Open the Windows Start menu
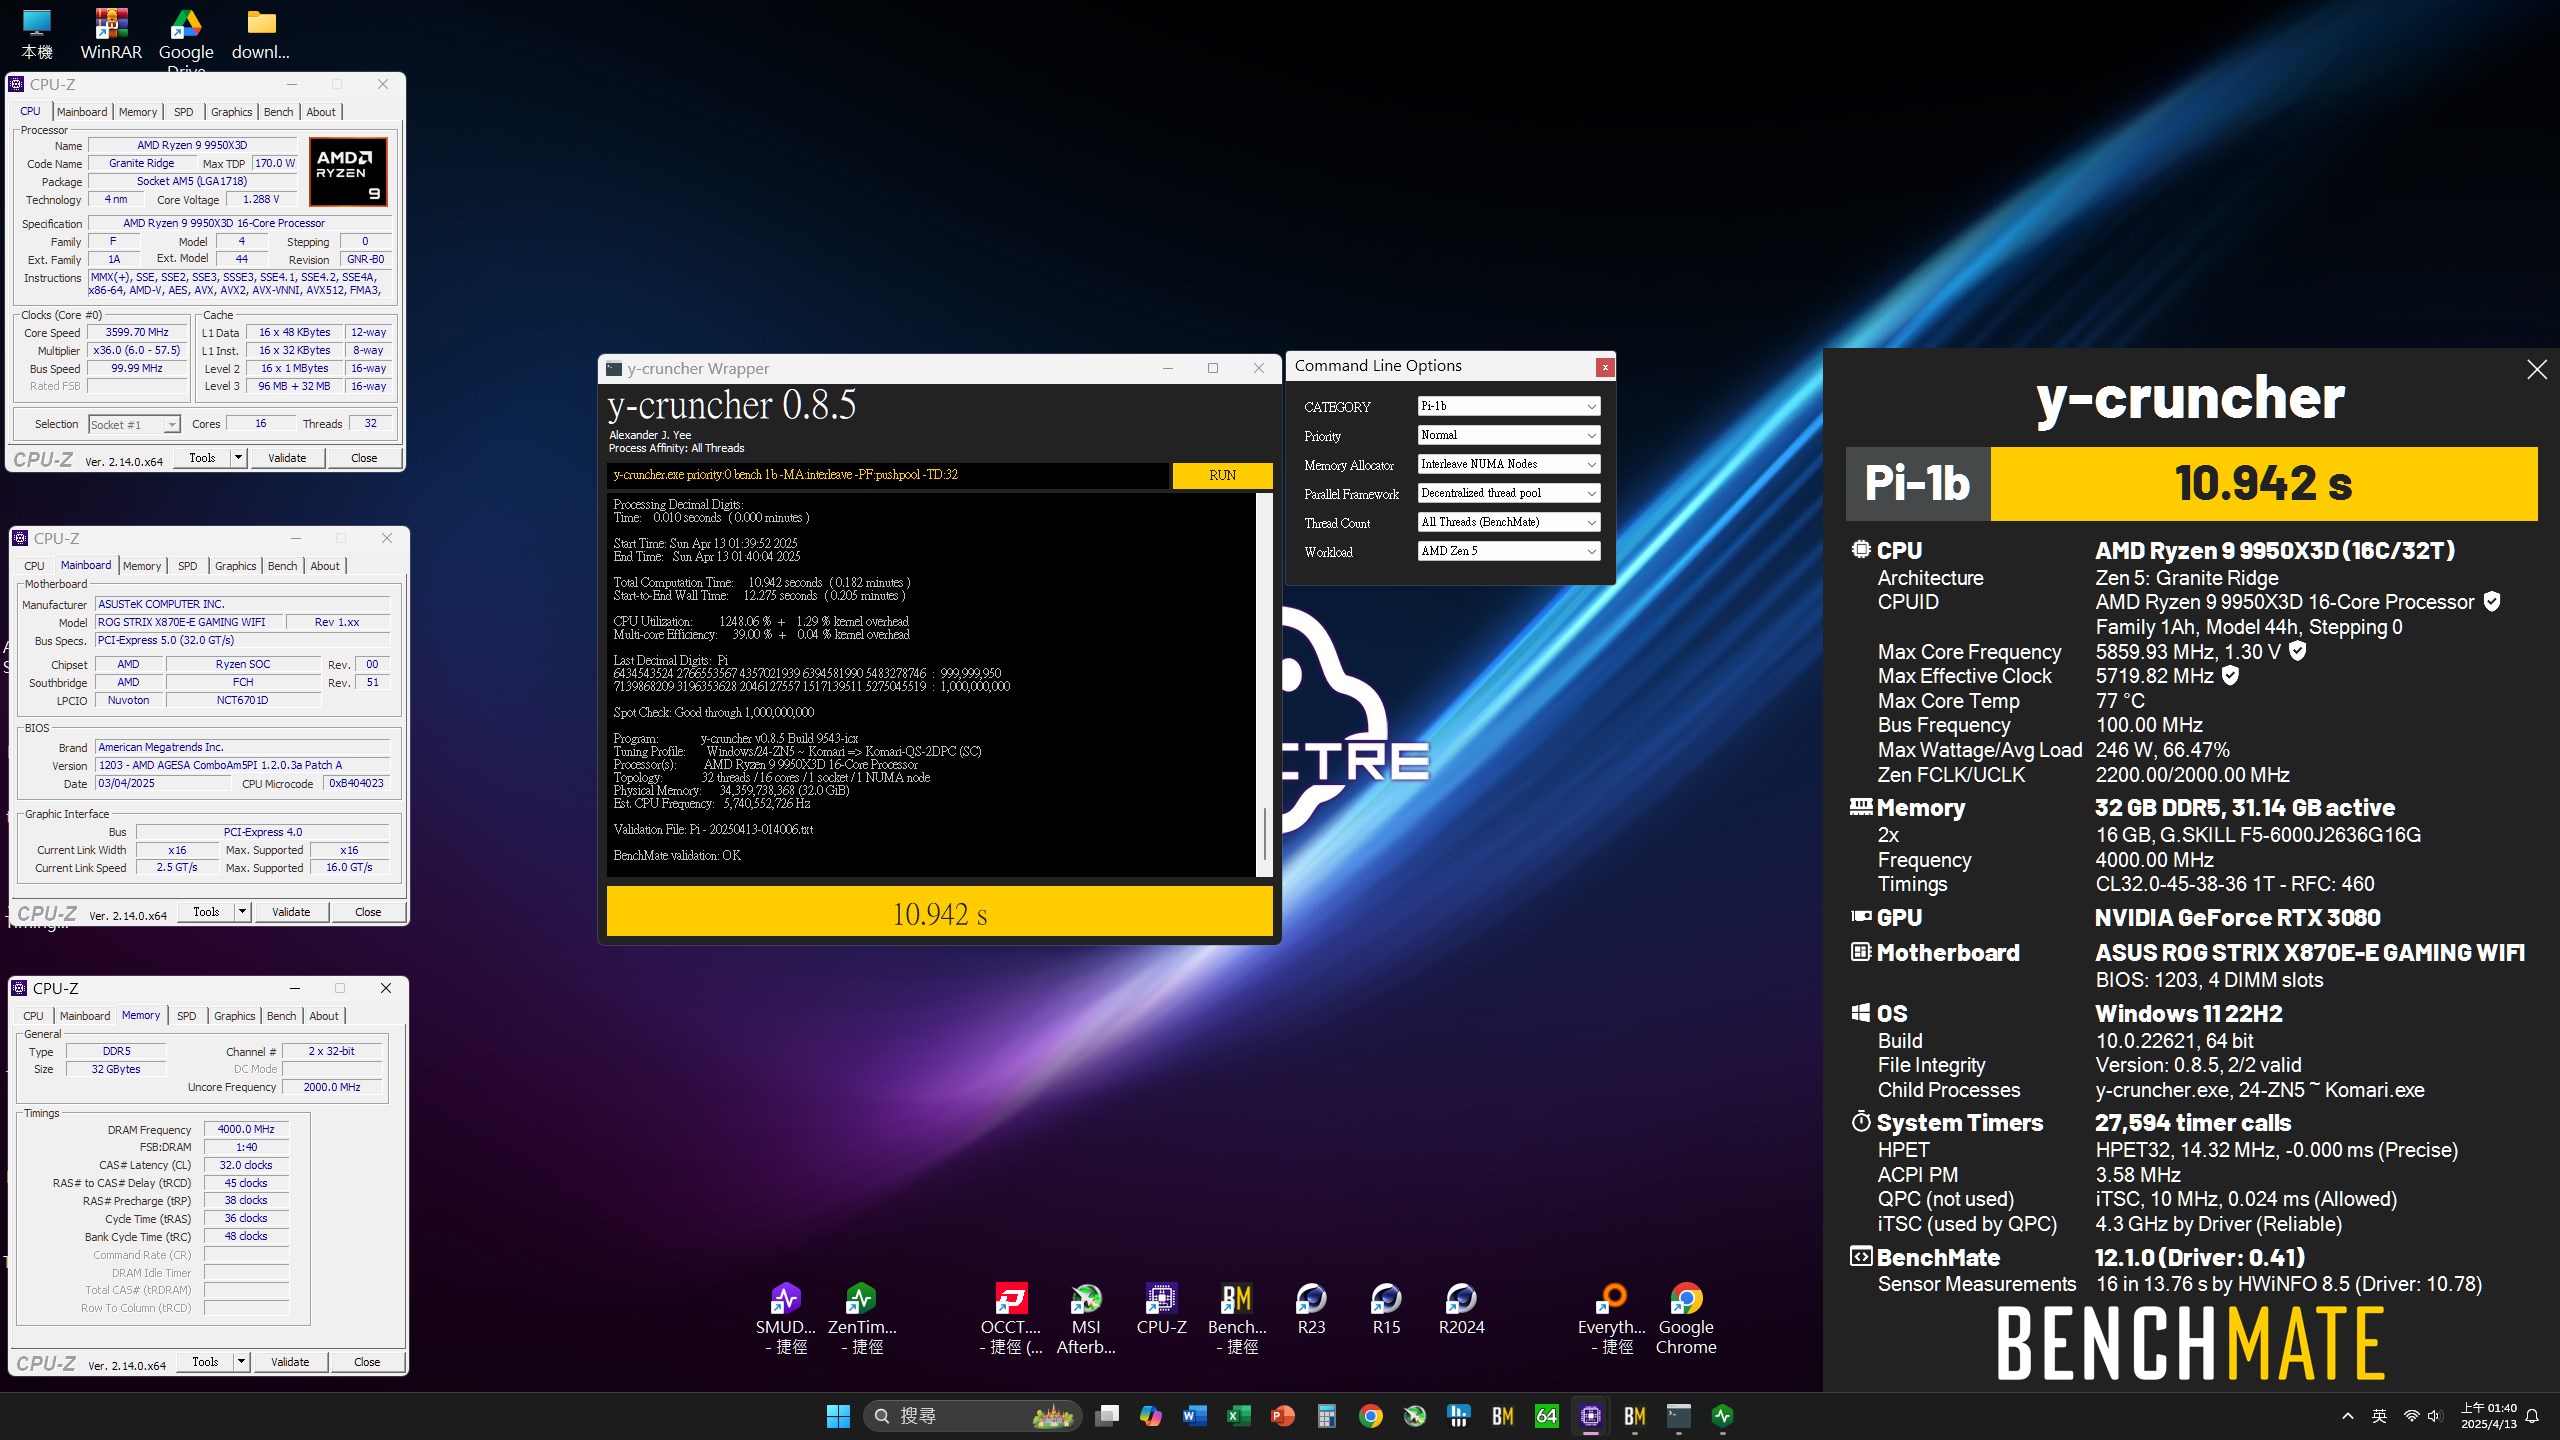The height and width of the screenshot is (1440, 2560). (838, 1416)
